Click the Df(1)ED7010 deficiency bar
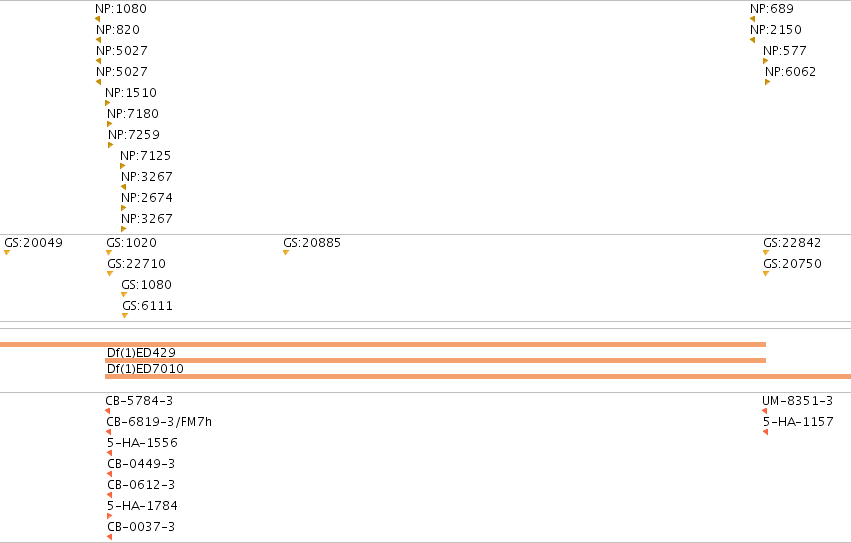 [478, 376]
